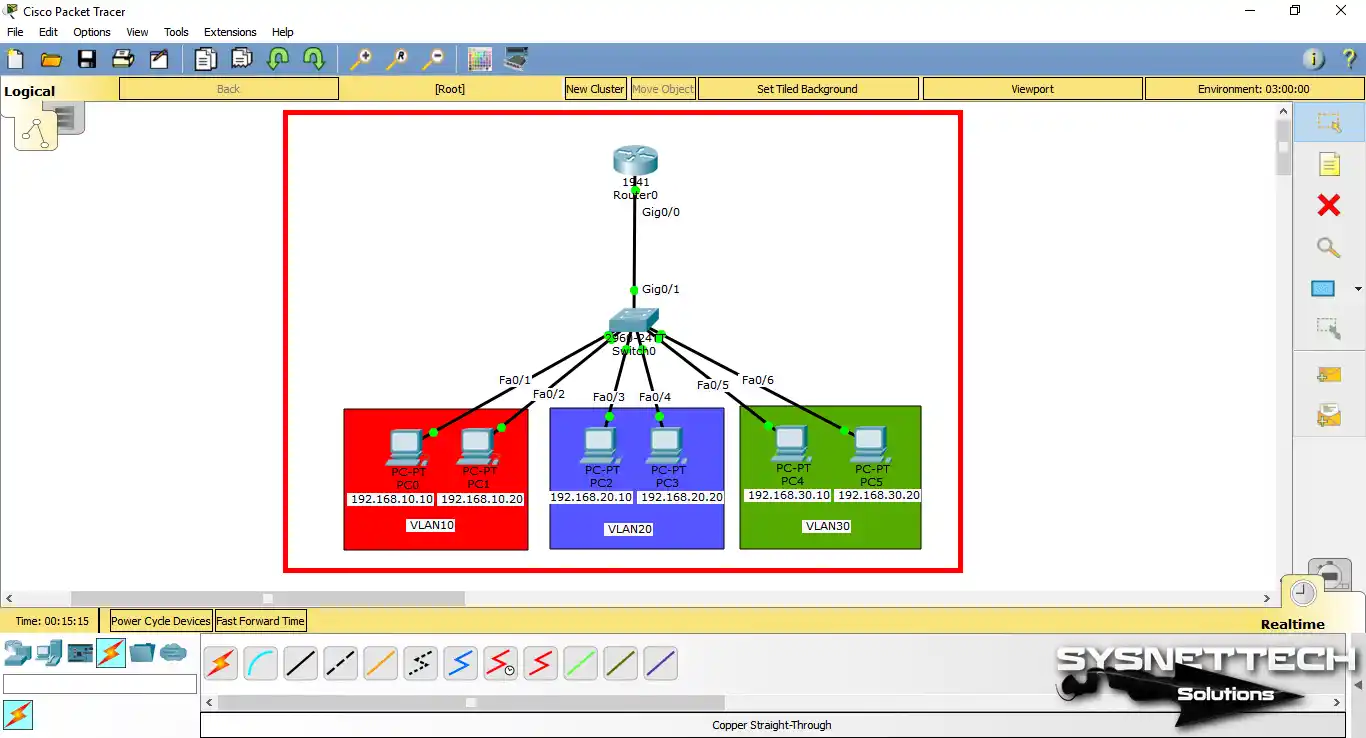Click the New Cluster button
This screenshot has height=738, width=1366.
[x=595, y=89]
